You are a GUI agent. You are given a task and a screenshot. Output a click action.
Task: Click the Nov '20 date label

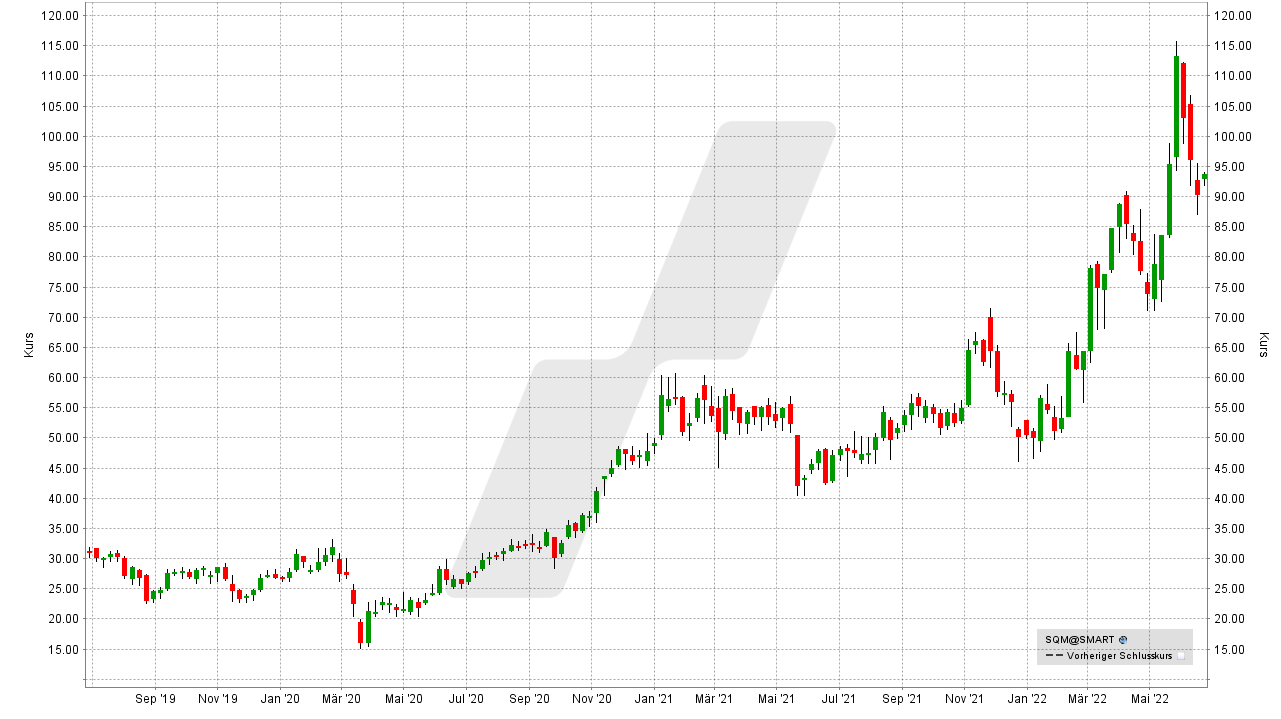tap(590, 699)
